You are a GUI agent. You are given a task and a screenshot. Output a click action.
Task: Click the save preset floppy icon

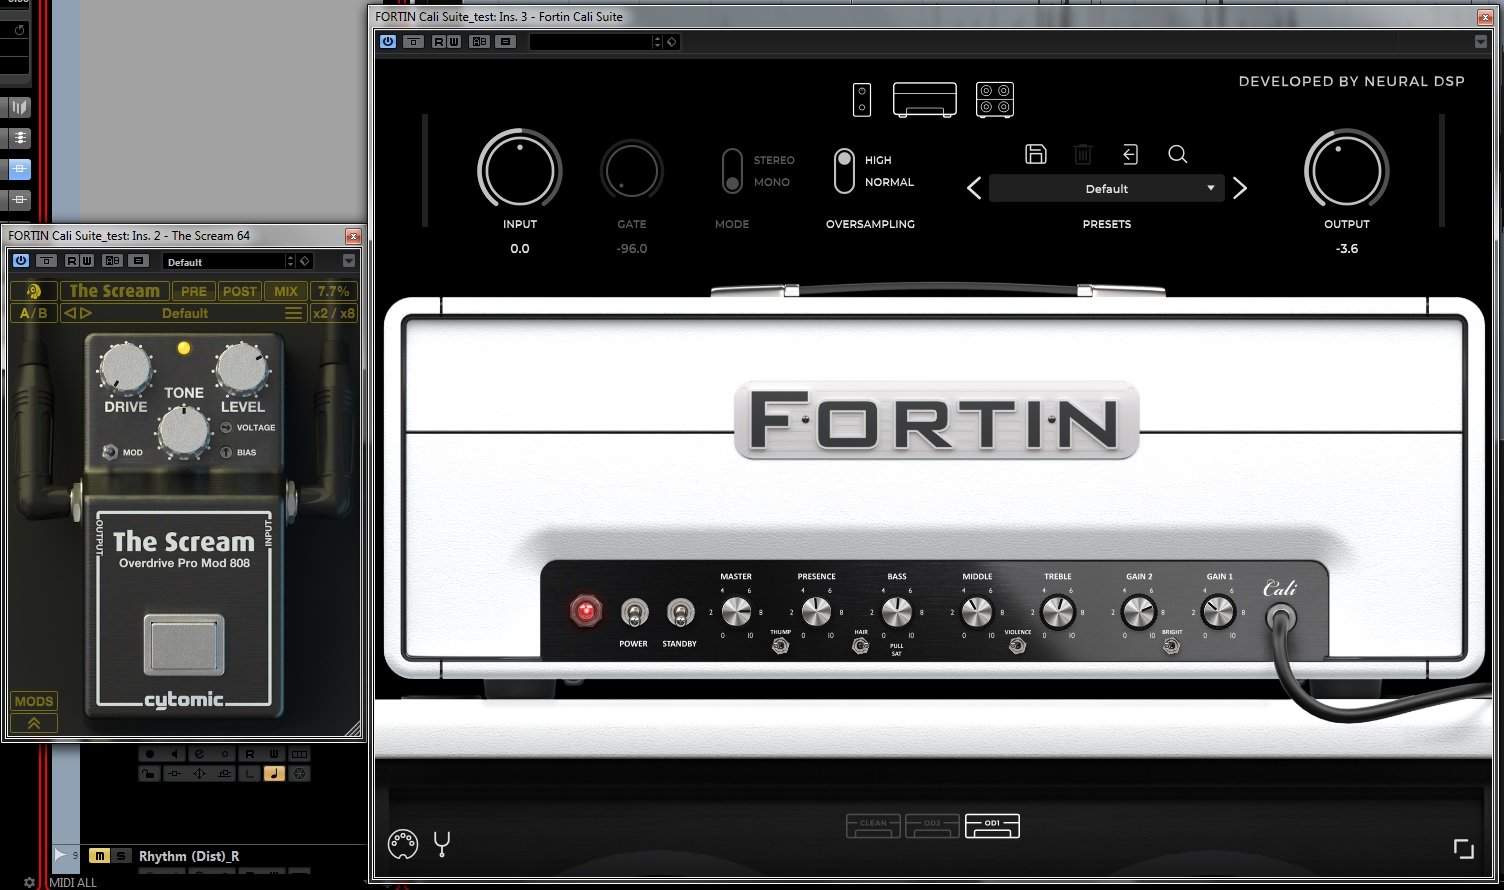pyautogui.click(x=1036, y=154)
